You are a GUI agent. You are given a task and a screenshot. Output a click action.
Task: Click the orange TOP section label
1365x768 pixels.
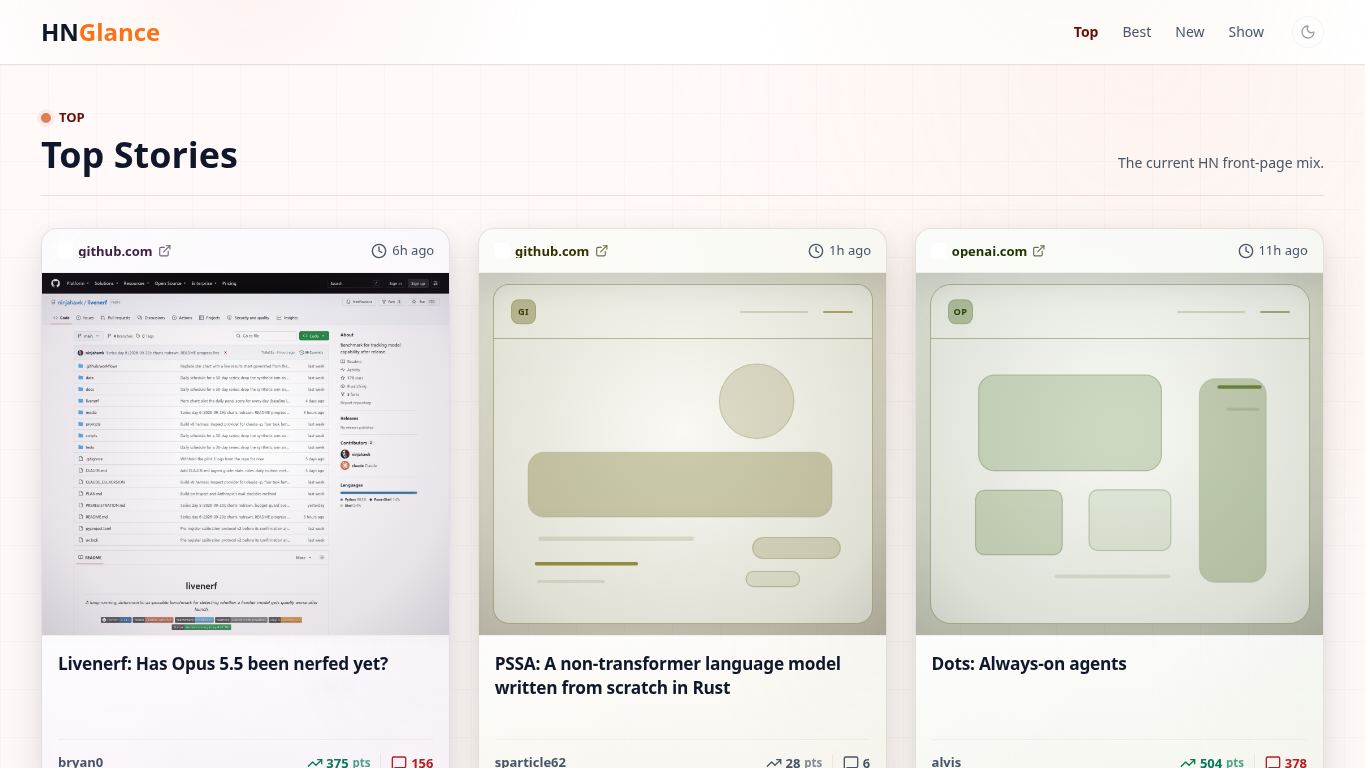[72, 118]
